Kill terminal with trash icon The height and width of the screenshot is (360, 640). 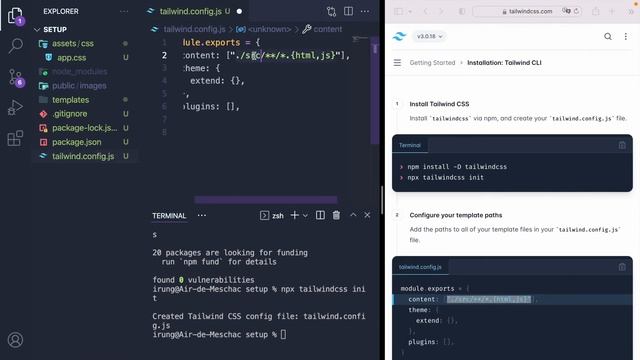[336, 215]
